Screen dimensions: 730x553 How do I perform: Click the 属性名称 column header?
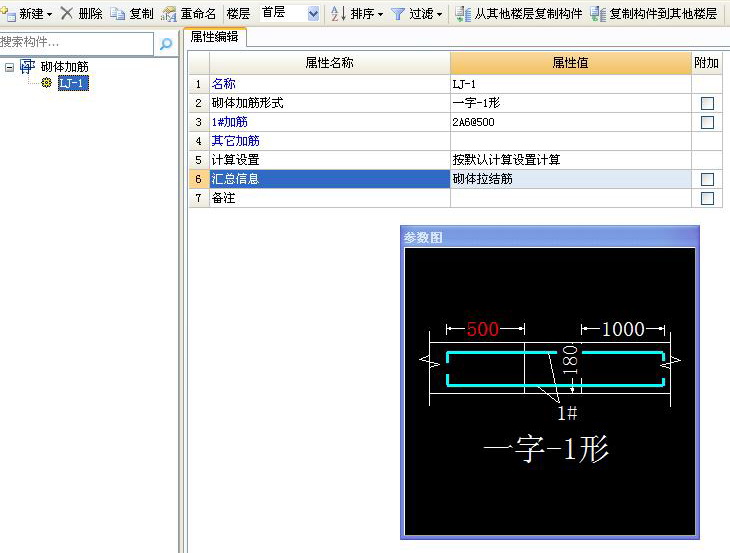(330, 63)
